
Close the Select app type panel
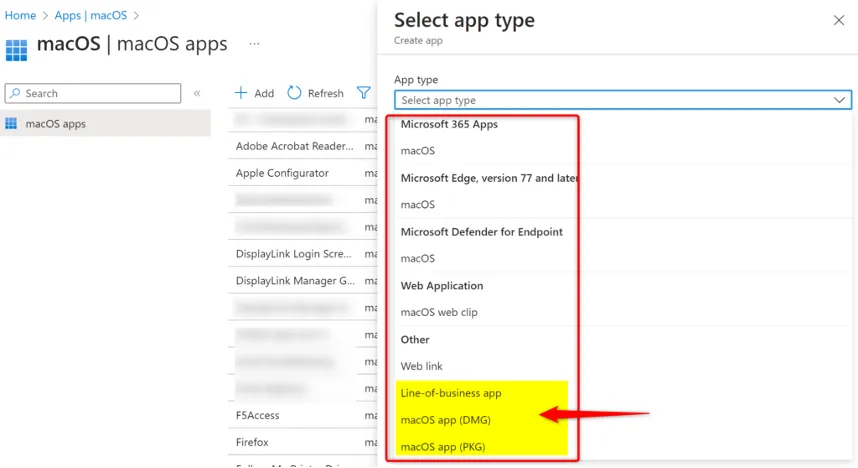click(838, 20)
